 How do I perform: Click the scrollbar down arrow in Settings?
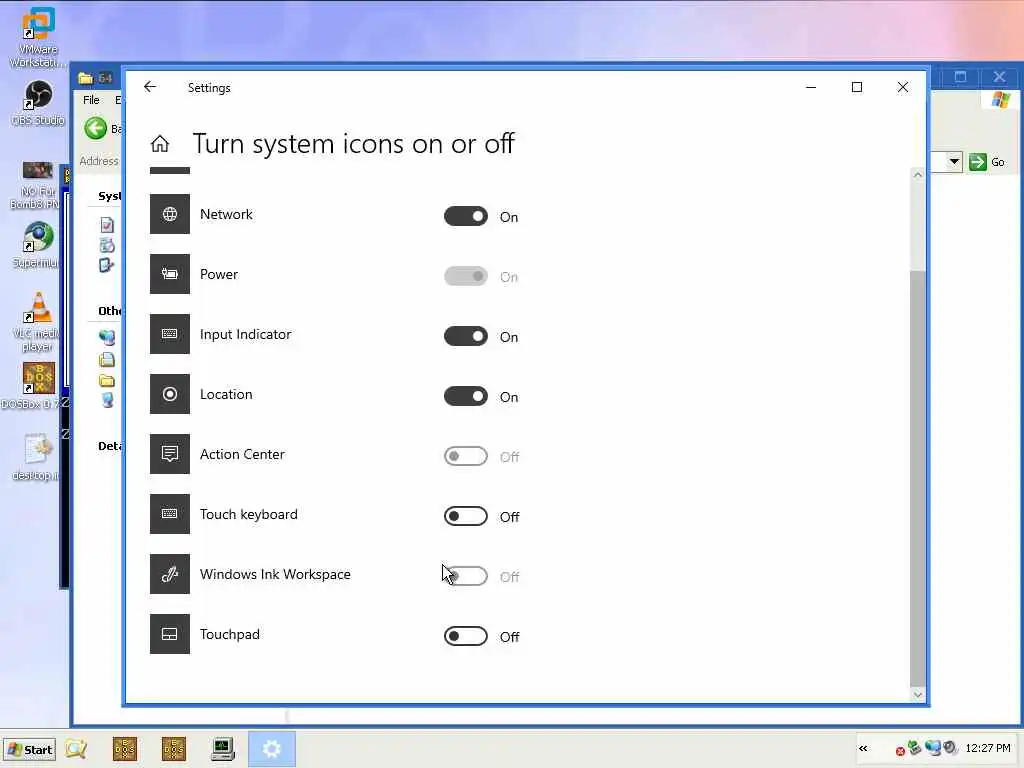click(x=918, y=694)
